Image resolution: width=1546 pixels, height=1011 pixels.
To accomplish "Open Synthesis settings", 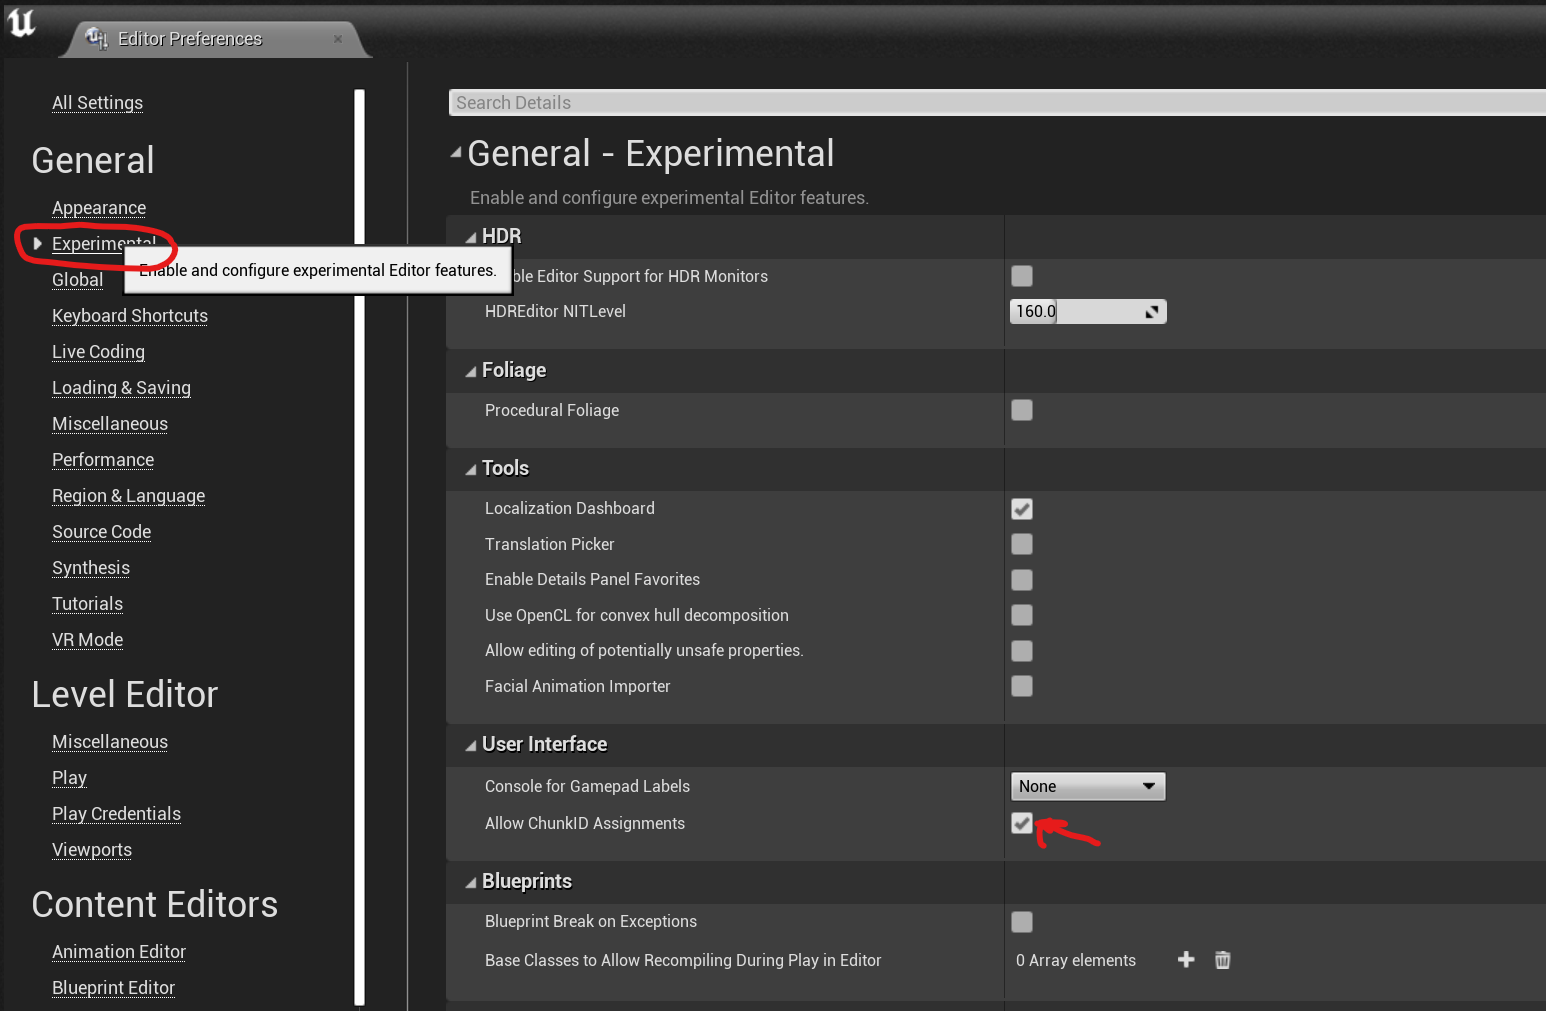I will pos(91,568).
